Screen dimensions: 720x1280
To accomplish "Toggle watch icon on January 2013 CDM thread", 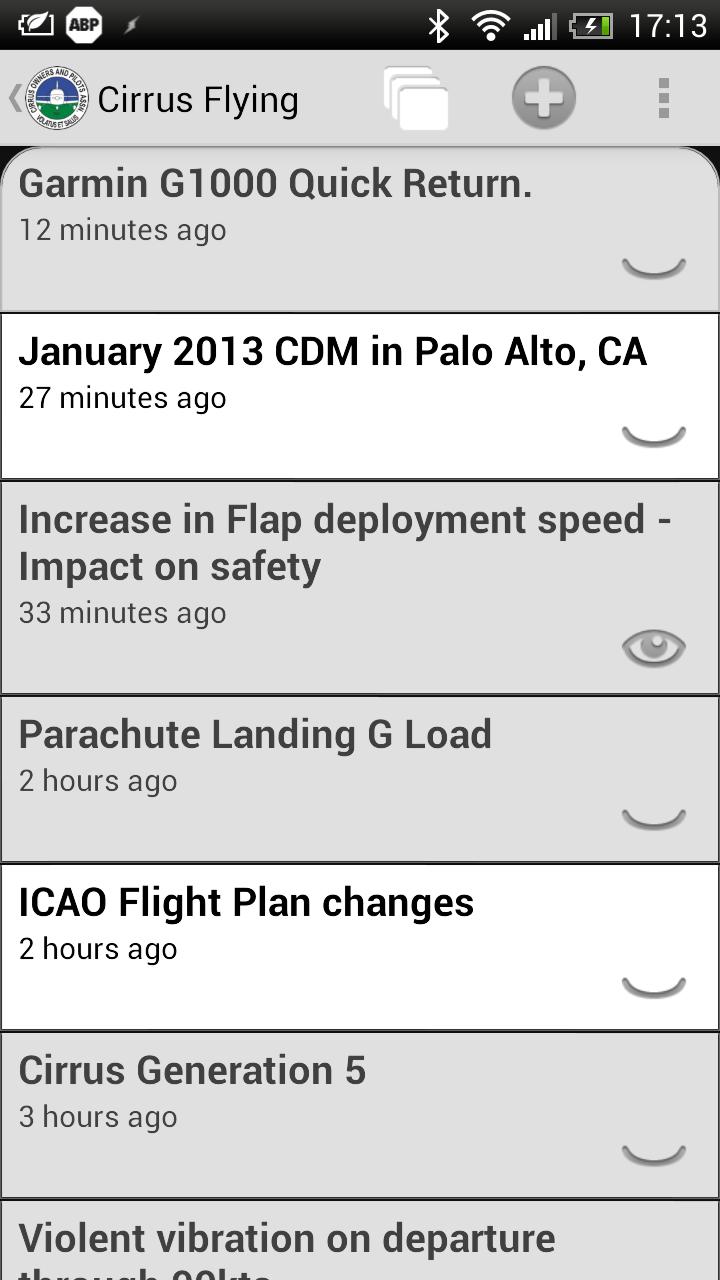I will pos(654,435).
